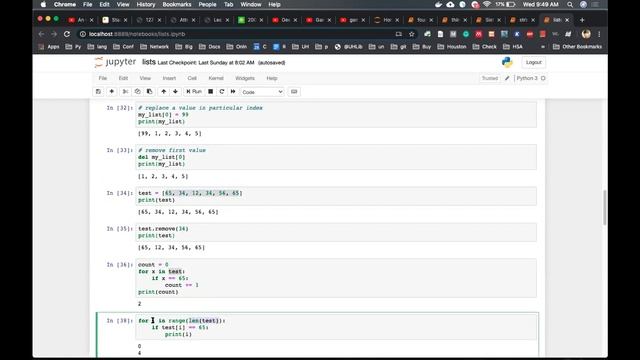This screenshot has width=640, height=360.
Task: Run the selected cell
Action: tap(194, 91)
